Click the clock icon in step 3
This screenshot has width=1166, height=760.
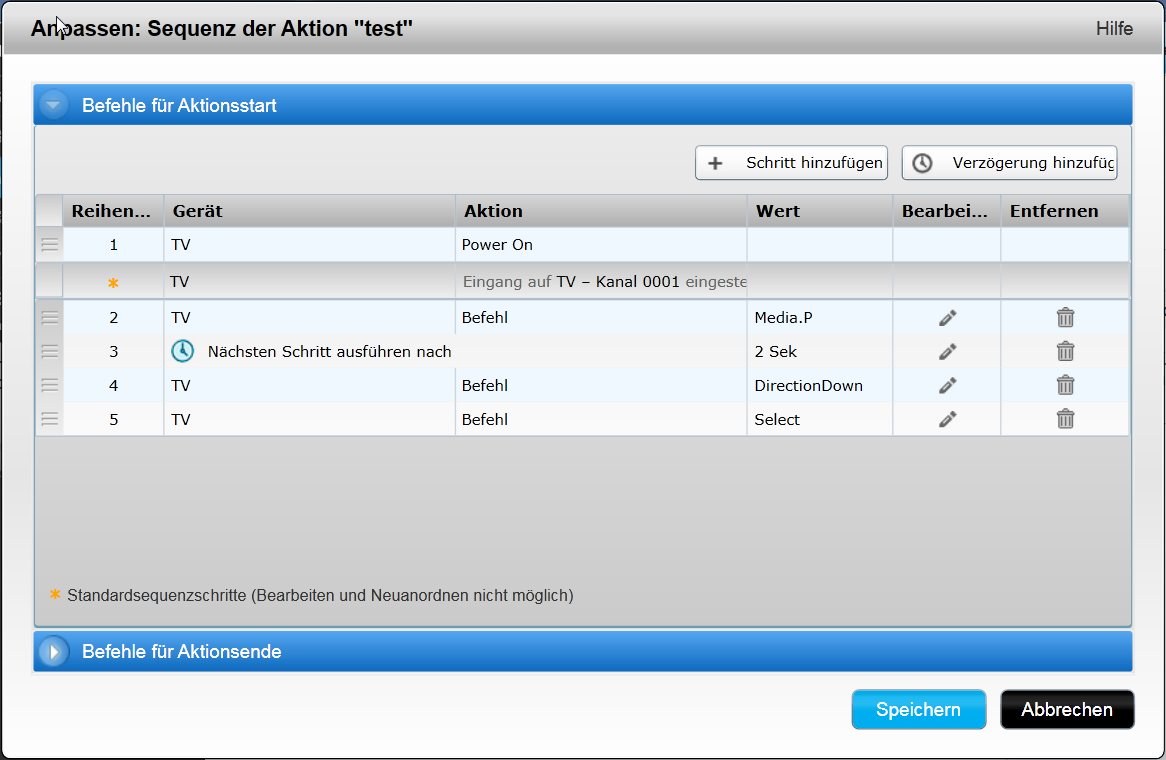click(x=182, y=351)
